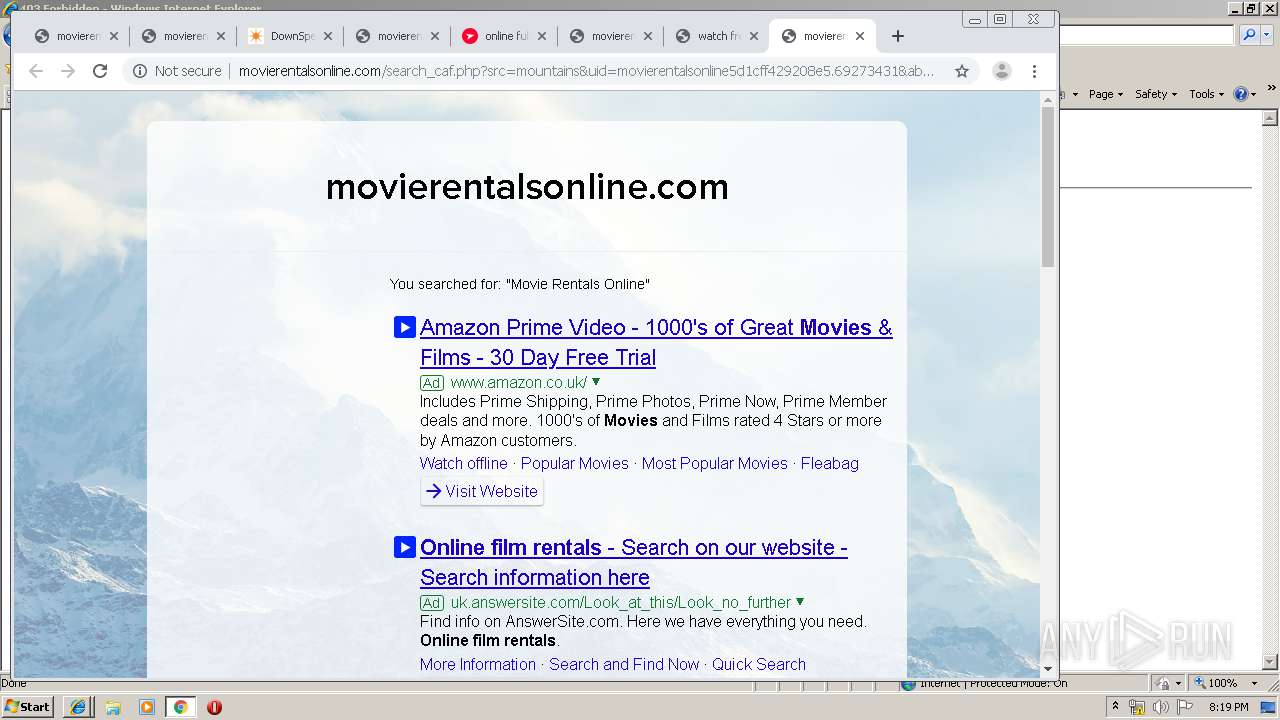Click the Internet Explorer search magnifier button
Screen dimensions: 1280x720
(x=1248, y=35)
